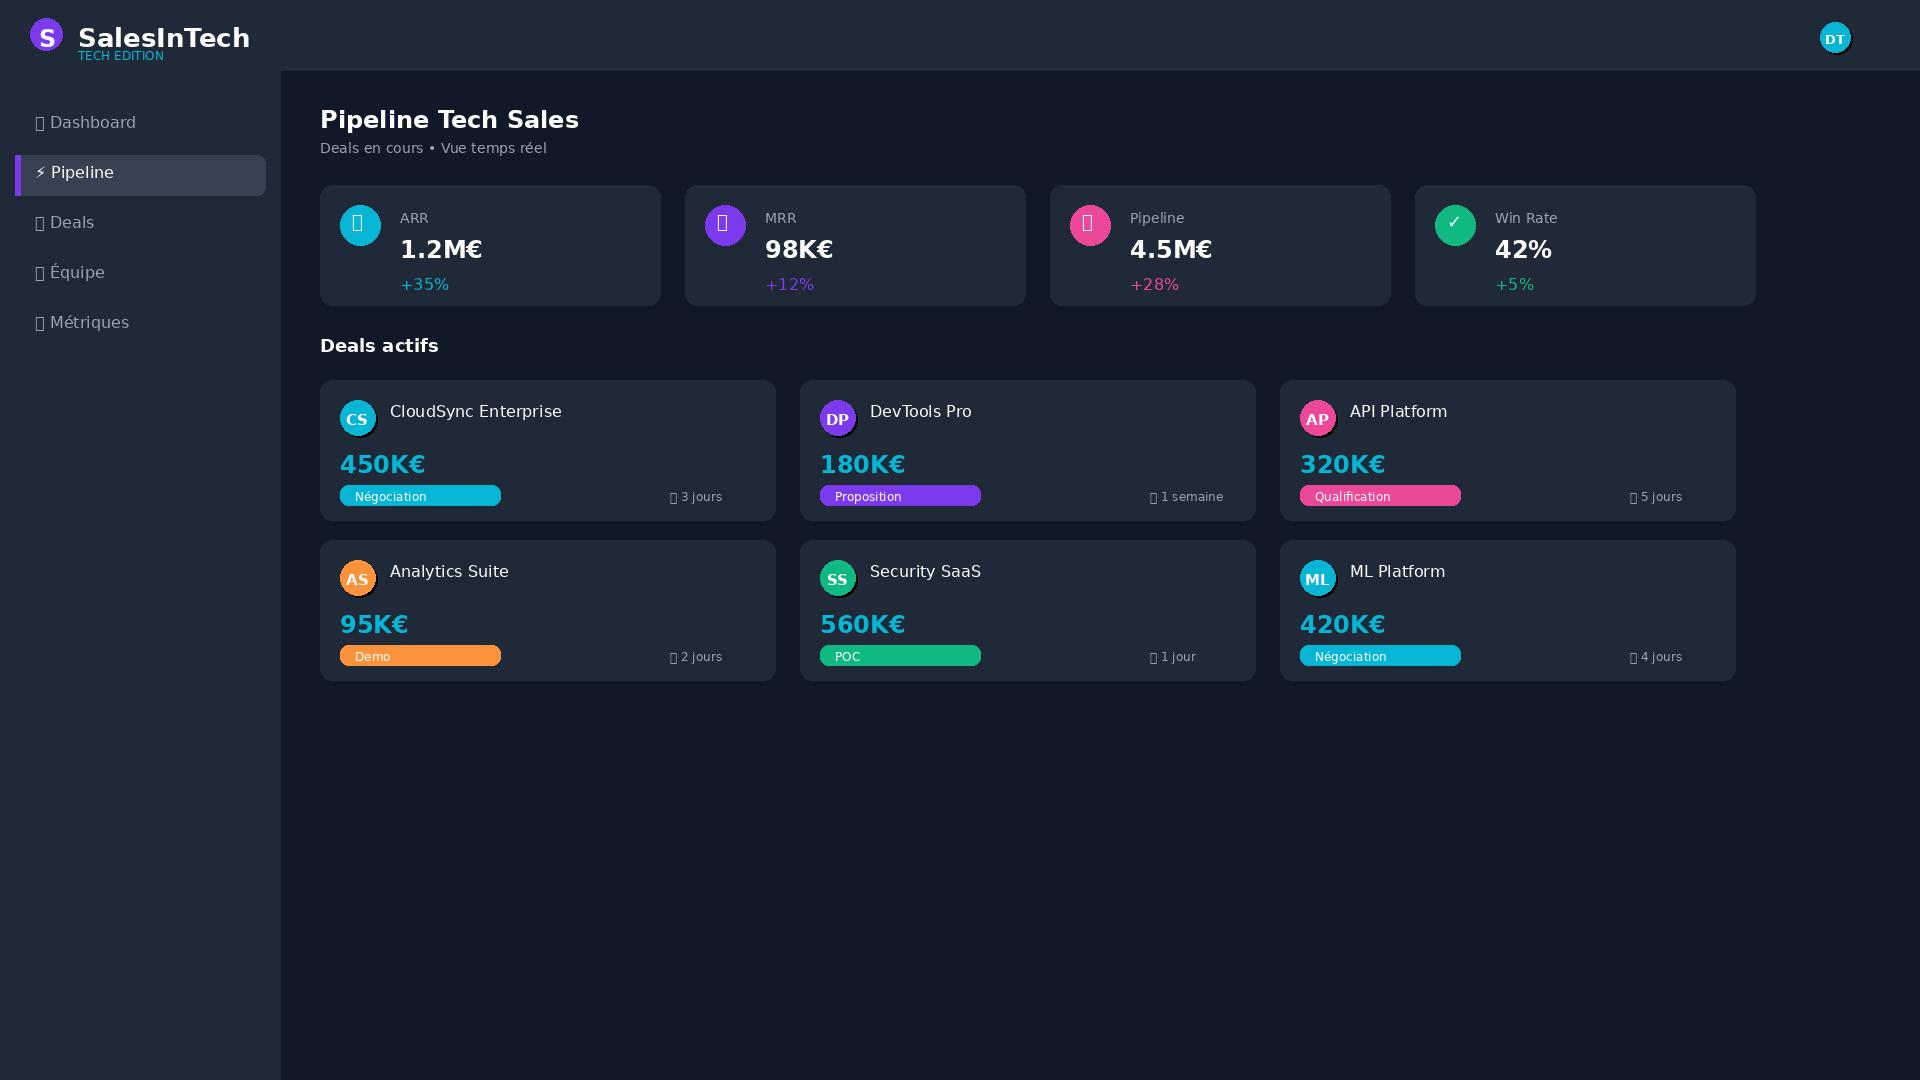1920x1080 pixels.
Task: Click the pink Pipeline metric icon
Action: [x=1090, y=225]
